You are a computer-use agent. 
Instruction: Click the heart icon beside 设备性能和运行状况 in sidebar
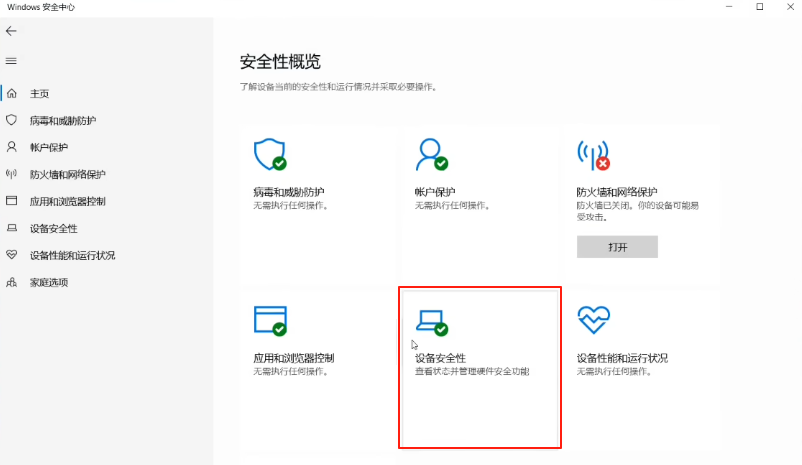tap(11, 254)
